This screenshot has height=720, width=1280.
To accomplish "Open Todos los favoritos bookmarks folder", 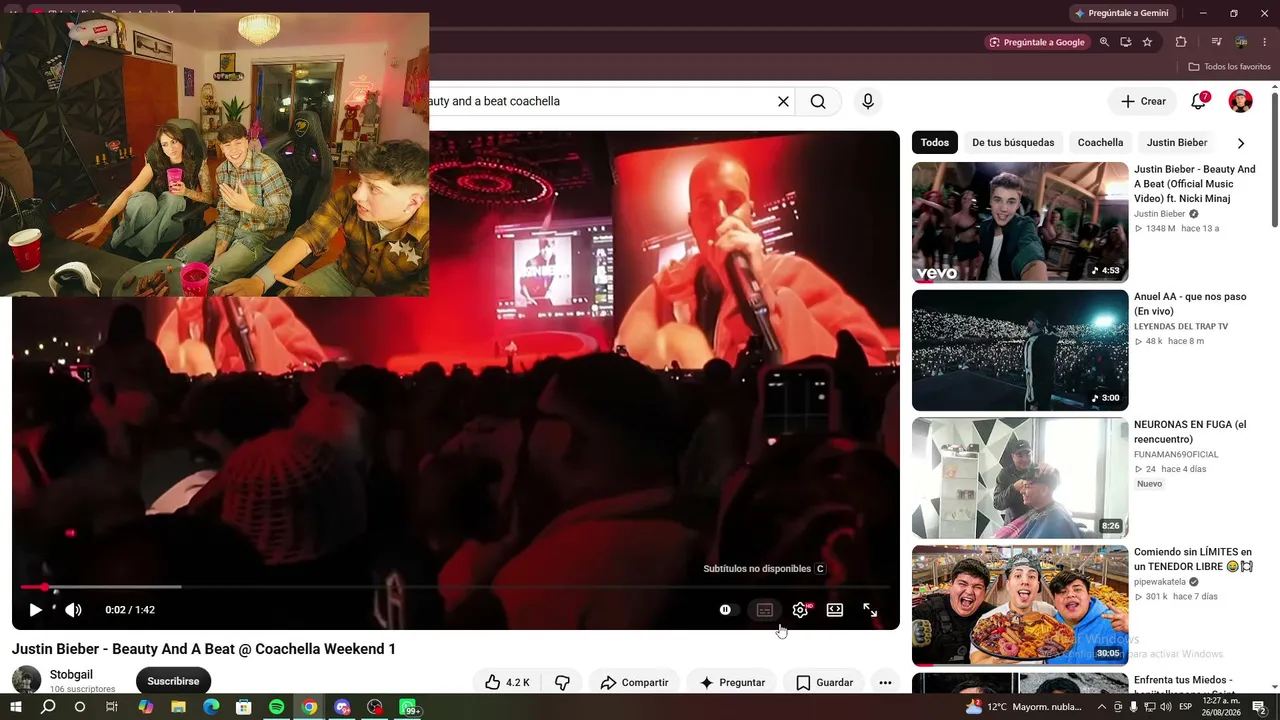I will point(1229,67).
